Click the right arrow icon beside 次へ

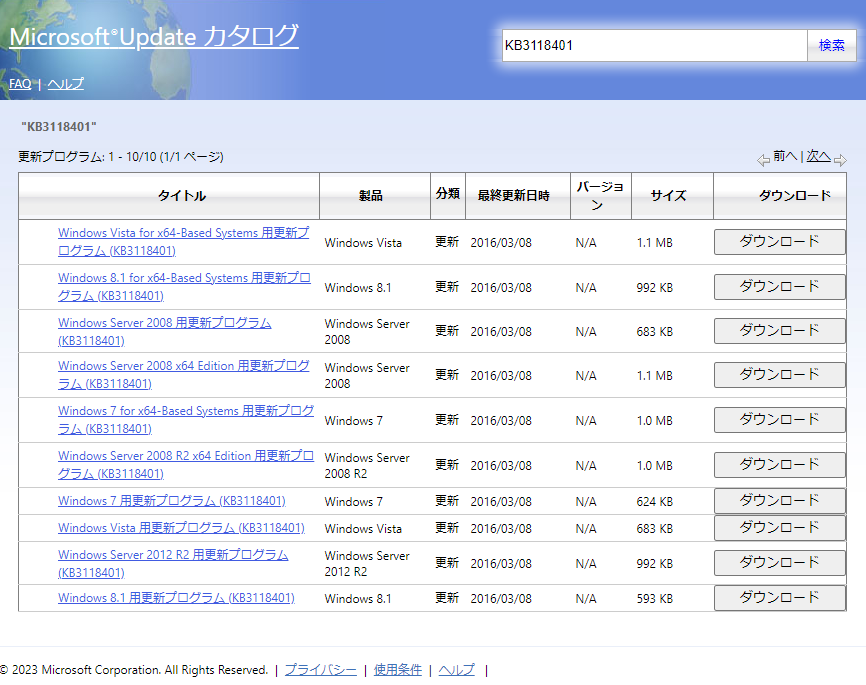click(840, 160)
